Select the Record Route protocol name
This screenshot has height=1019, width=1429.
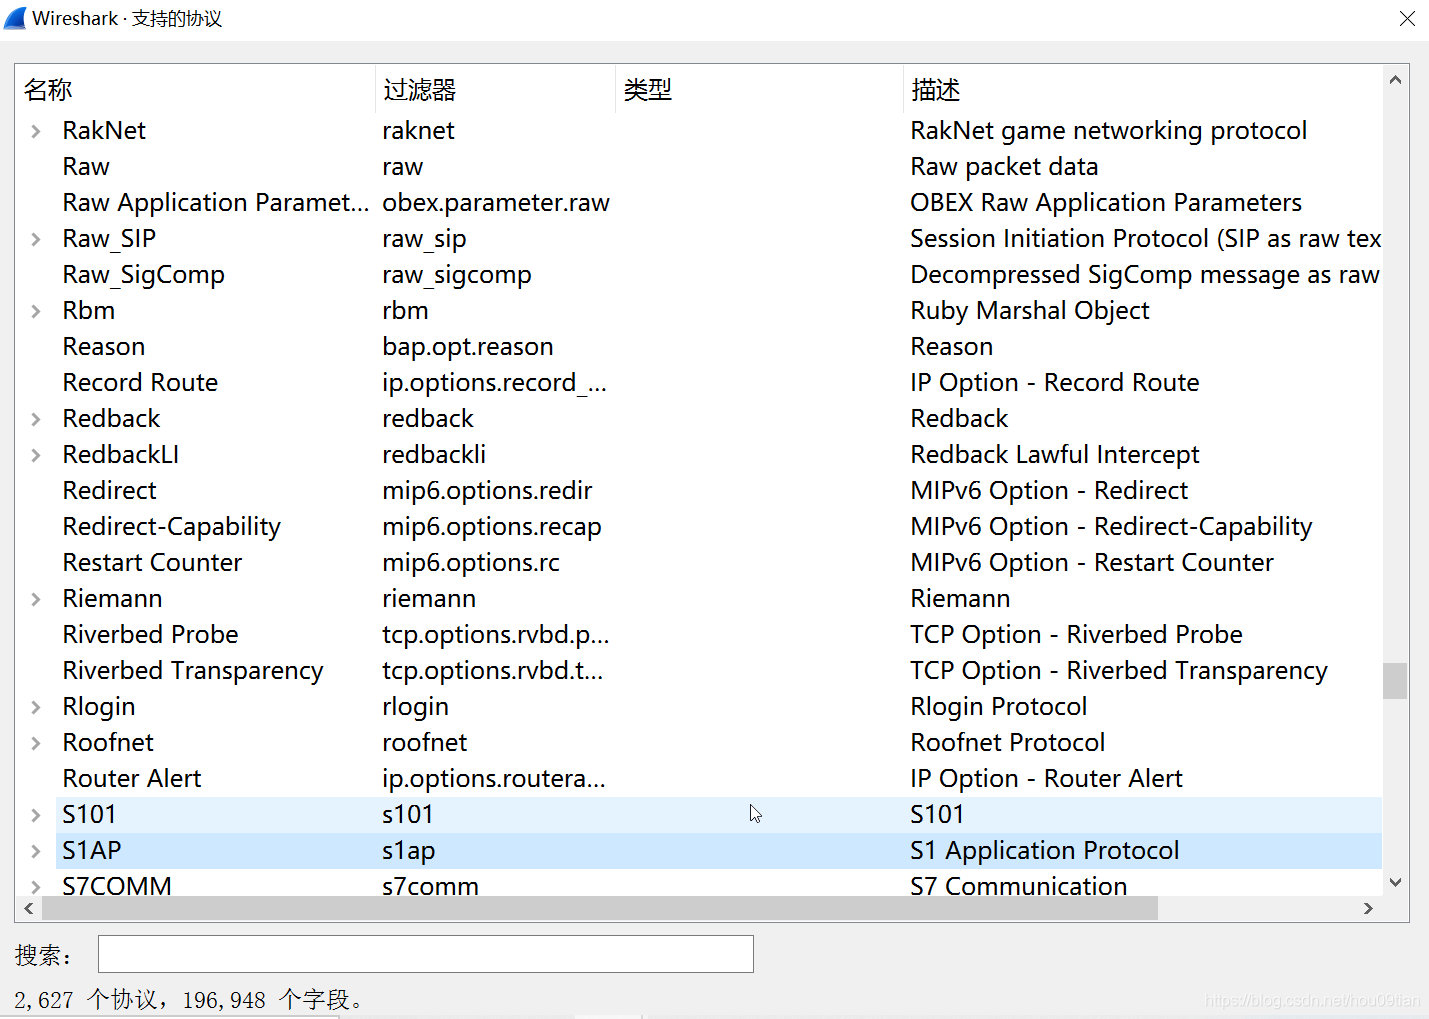[140, 383]
